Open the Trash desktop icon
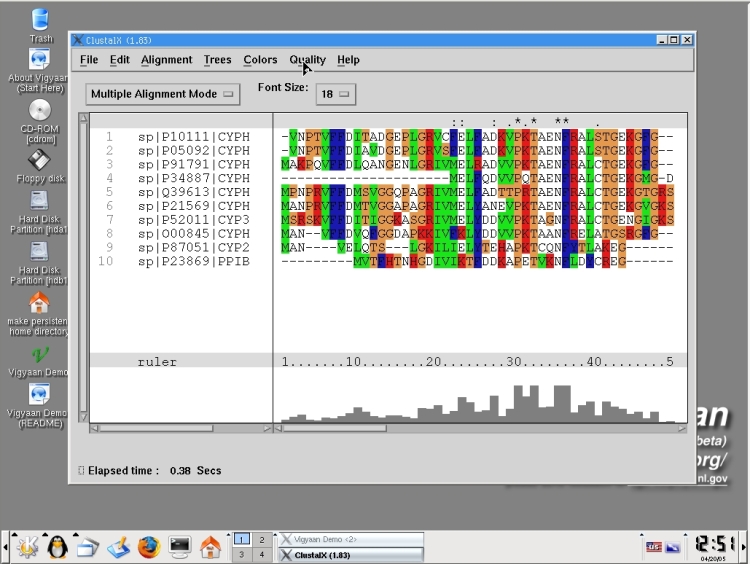750x564 pixels. (x=40, y=20)
